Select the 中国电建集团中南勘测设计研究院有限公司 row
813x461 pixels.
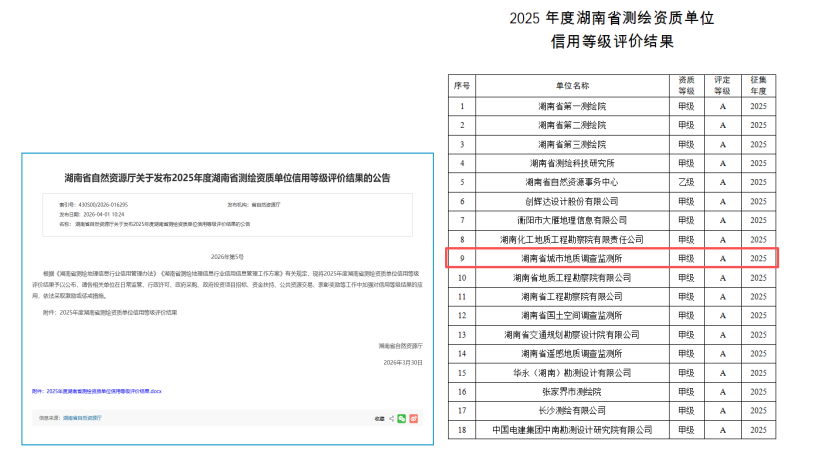tap(572, 429)
